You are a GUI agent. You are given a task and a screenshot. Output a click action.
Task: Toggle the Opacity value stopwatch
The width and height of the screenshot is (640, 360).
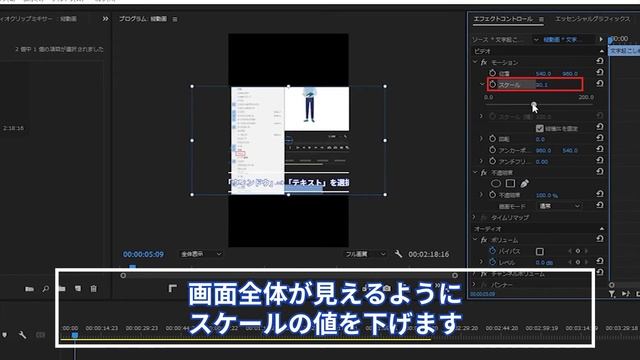click(493, 195)
